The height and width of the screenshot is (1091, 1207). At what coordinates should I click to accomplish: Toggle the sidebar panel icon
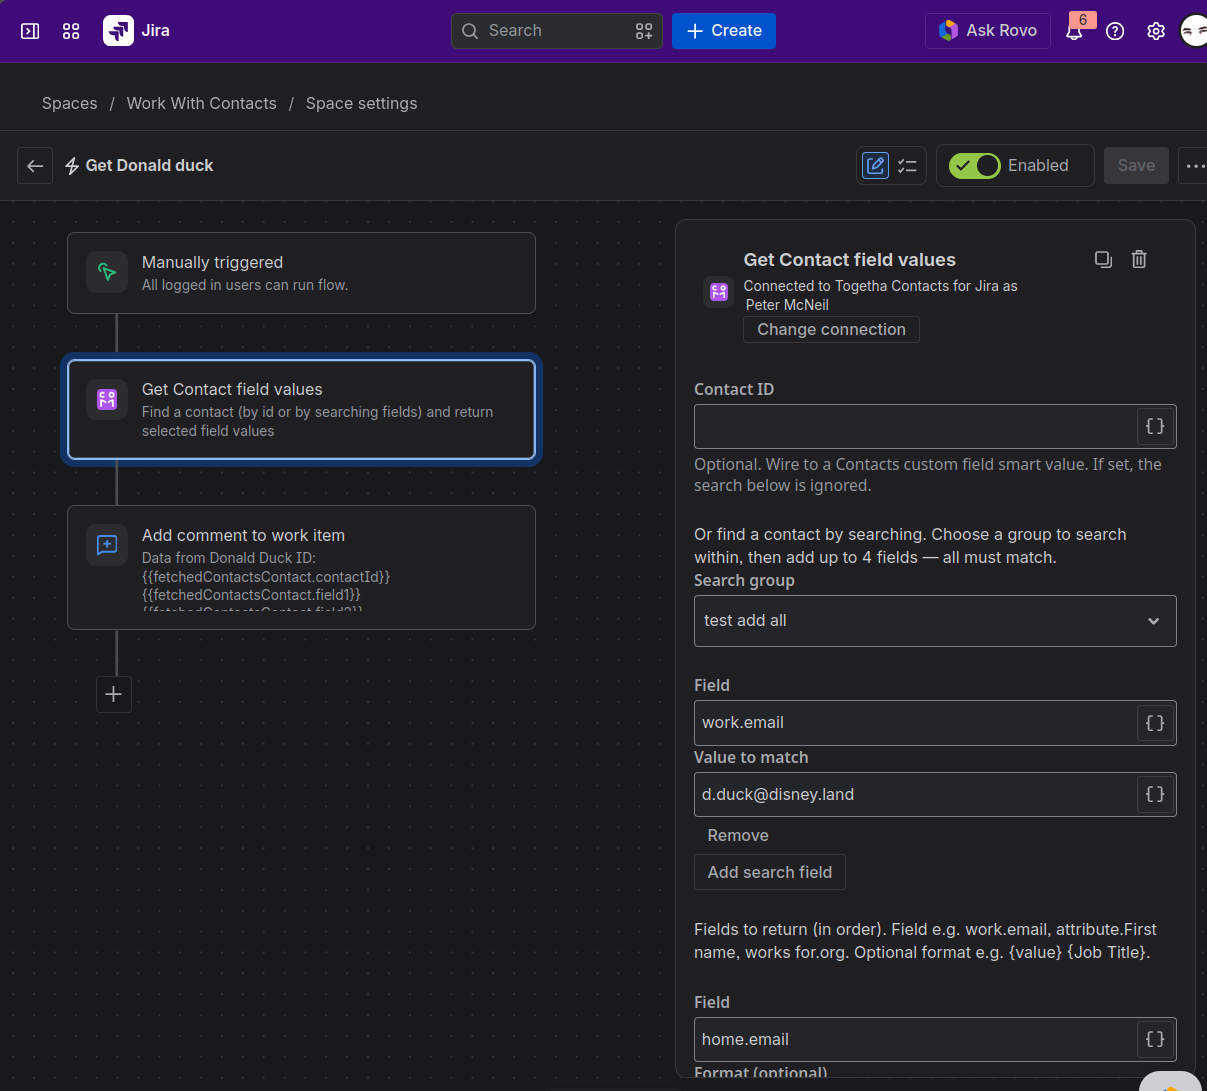click(30, 31)
